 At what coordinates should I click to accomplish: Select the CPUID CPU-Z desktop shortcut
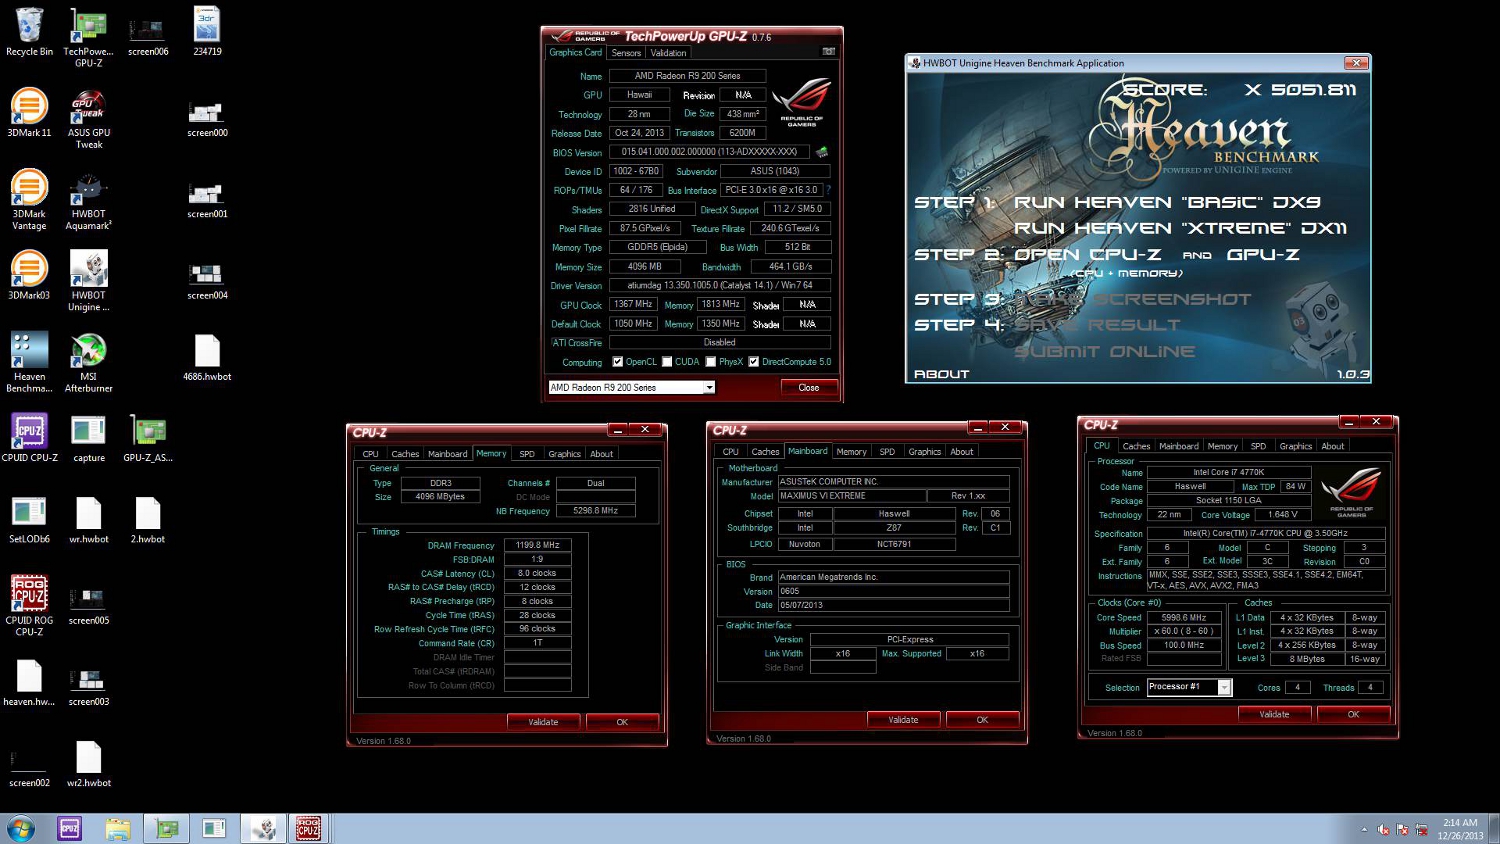tap(29, 438)
